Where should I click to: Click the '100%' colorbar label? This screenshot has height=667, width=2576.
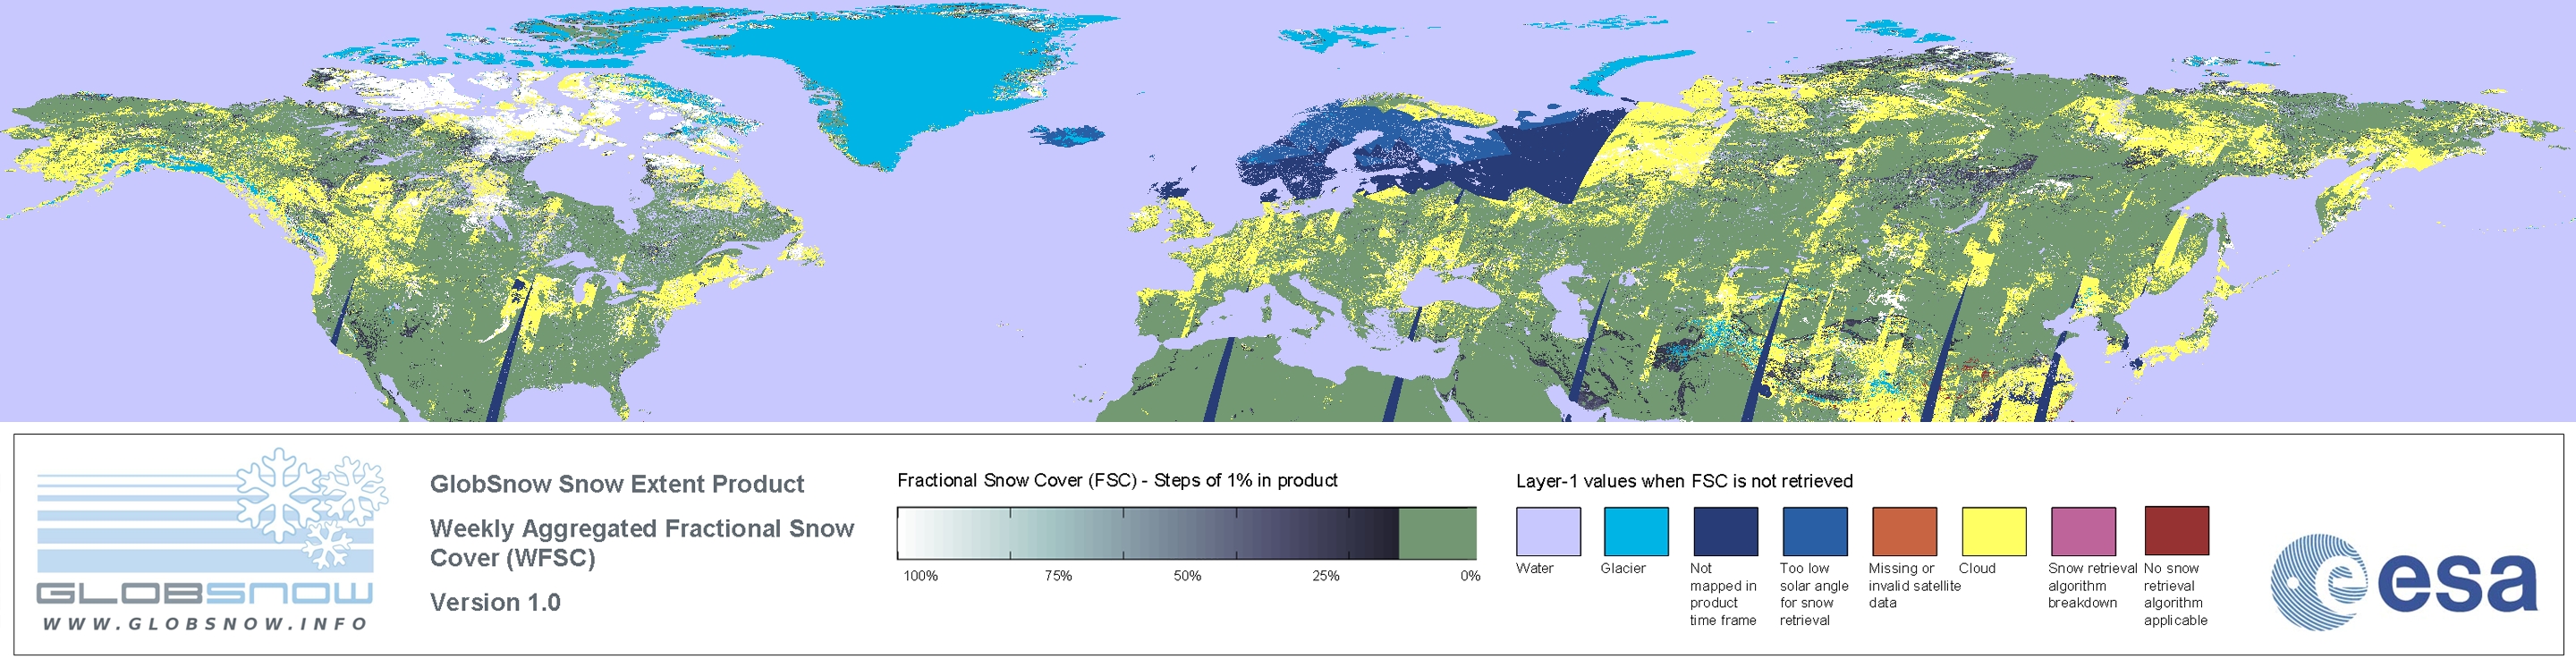point(921,576)
